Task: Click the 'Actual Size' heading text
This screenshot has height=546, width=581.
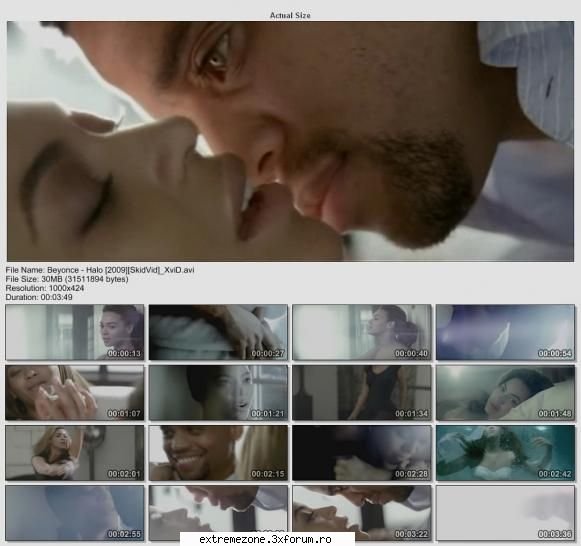Action: [290, 15]
